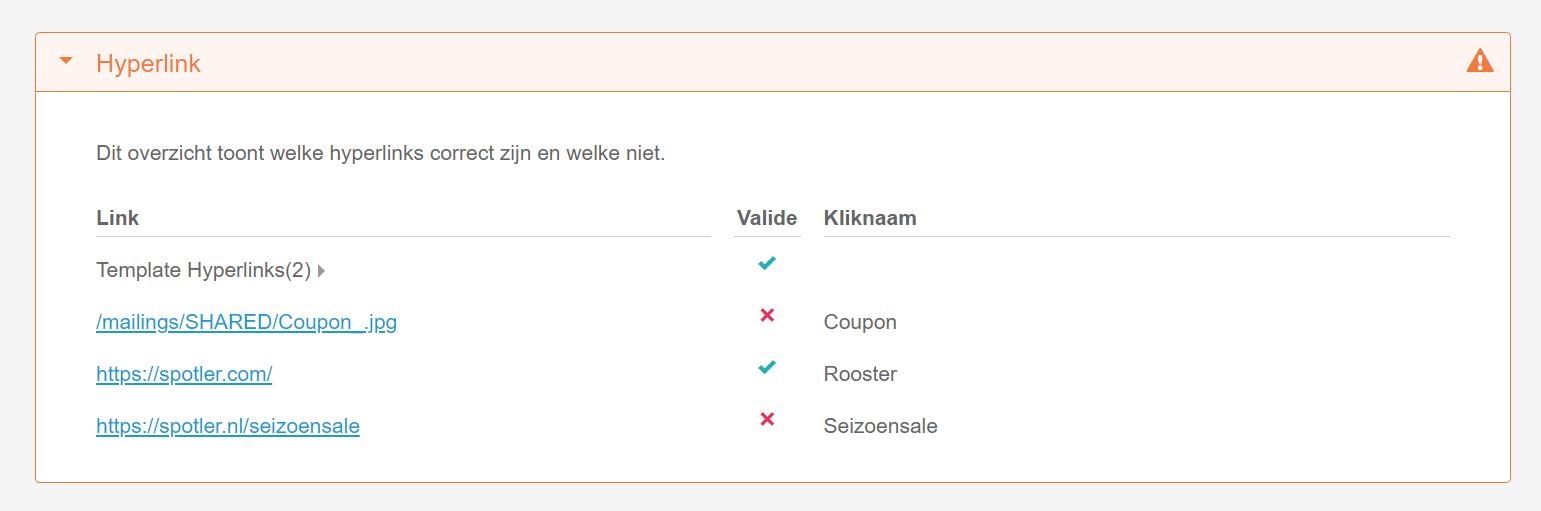Click red cross for seizoensale link
The width and height of the screenshot is (1541, 511).
pos(767,419)
